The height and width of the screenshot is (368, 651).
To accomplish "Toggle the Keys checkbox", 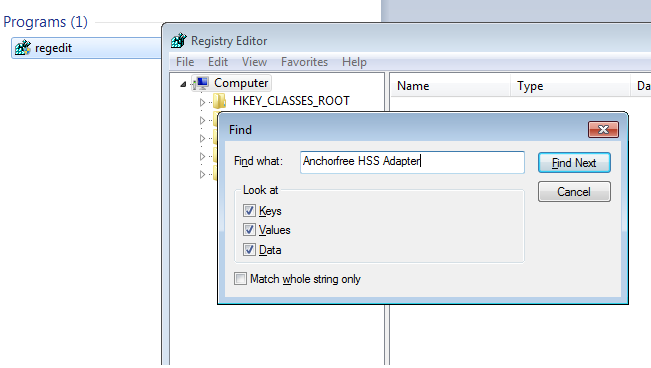I will (249, 211).
